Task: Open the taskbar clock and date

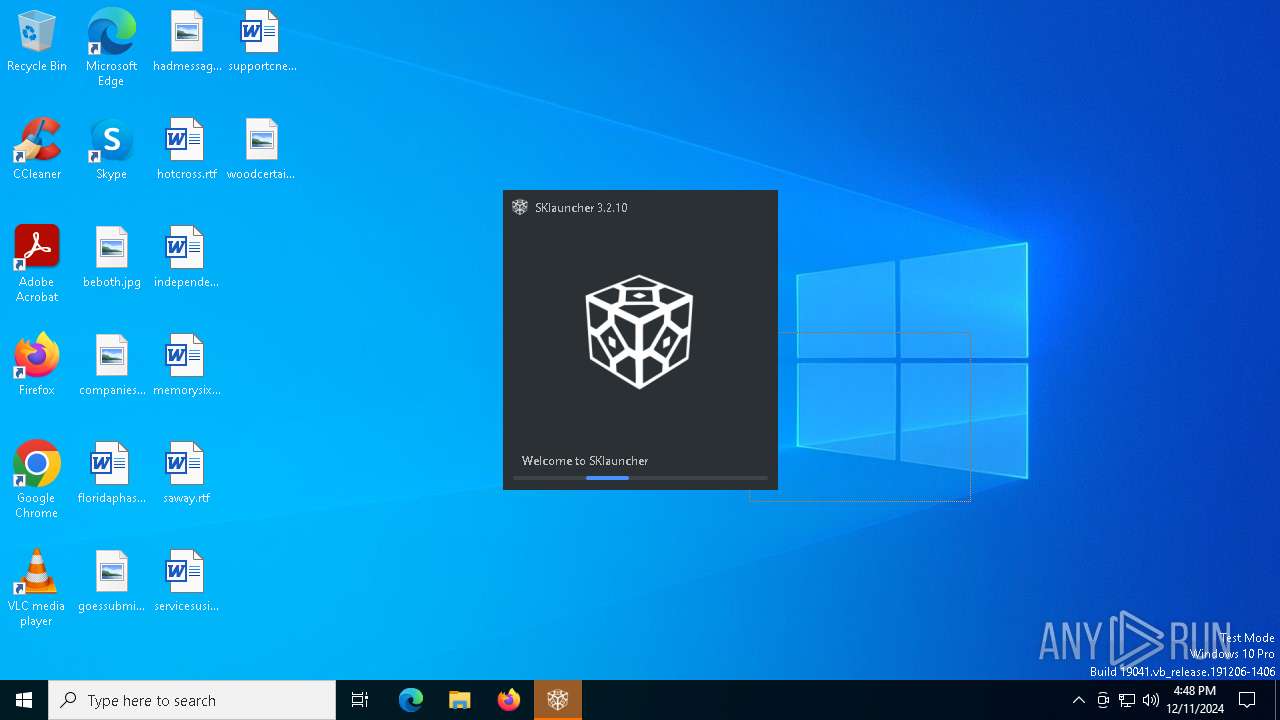Action: click(x=1195, y=700)
